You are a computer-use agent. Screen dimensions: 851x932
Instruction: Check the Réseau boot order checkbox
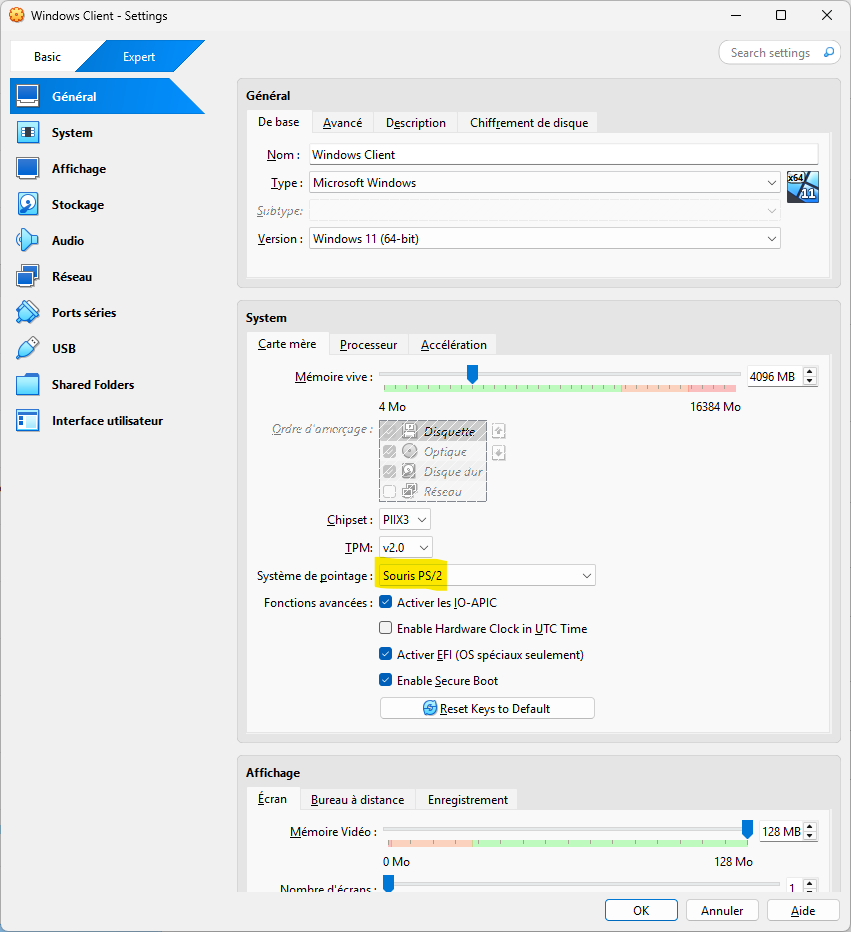(x=389, y=492)
